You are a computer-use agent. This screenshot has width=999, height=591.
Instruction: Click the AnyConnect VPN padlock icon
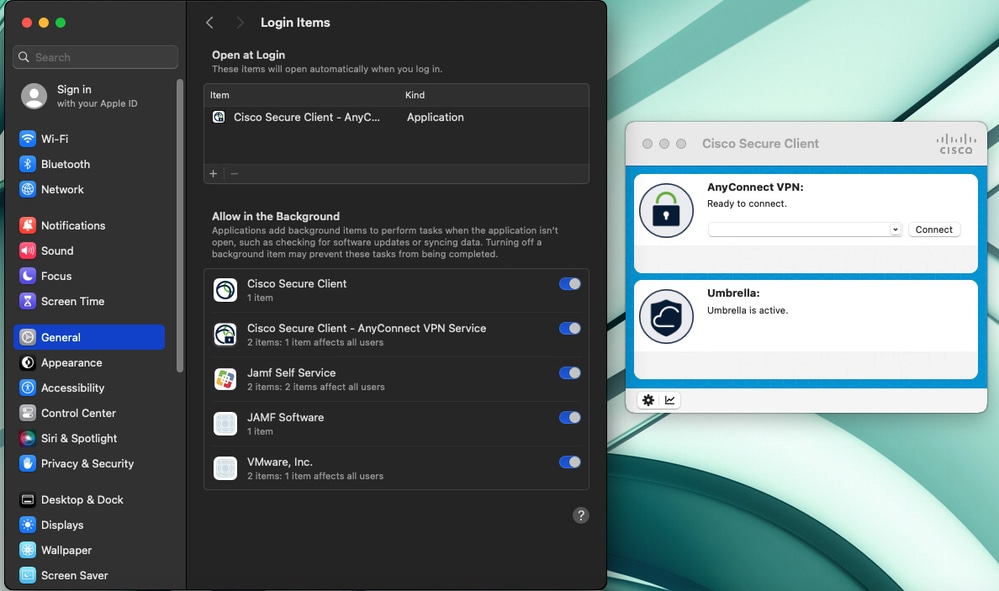point(666,210)
